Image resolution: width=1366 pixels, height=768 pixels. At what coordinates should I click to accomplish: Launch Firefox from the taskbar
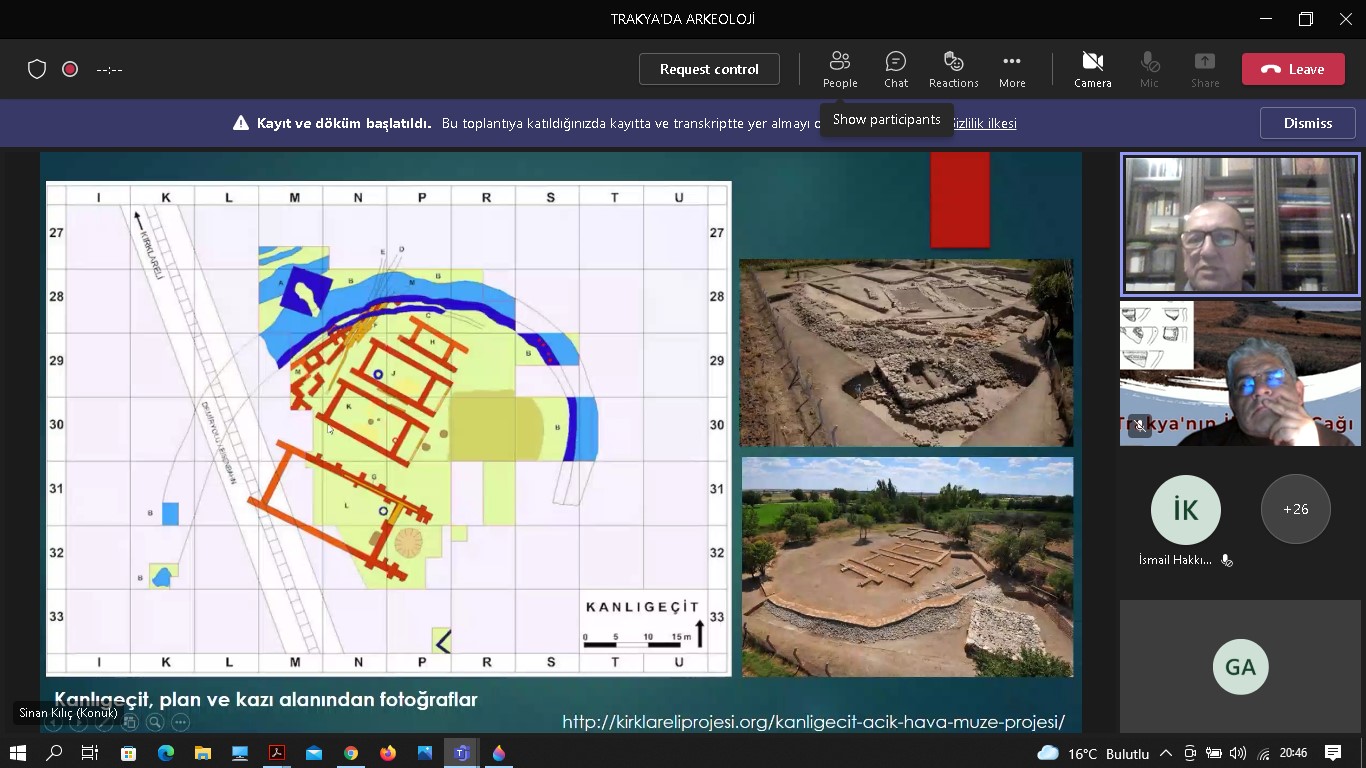pos(387,753)
